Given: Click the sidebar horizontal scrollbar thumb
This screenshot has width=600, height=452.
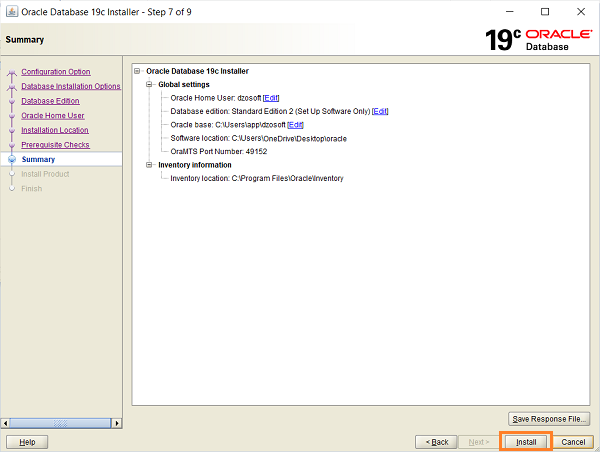Looking at the screenshot, I should coord(60,423).
